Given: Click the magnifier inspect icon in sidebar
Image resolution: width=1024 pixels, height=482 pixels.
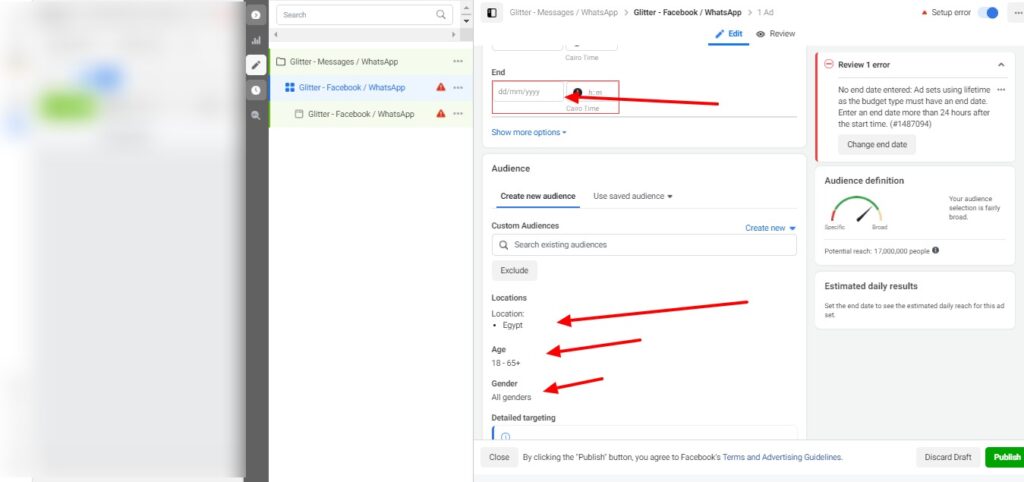Looking at the screenshot, I should (255, 115).
